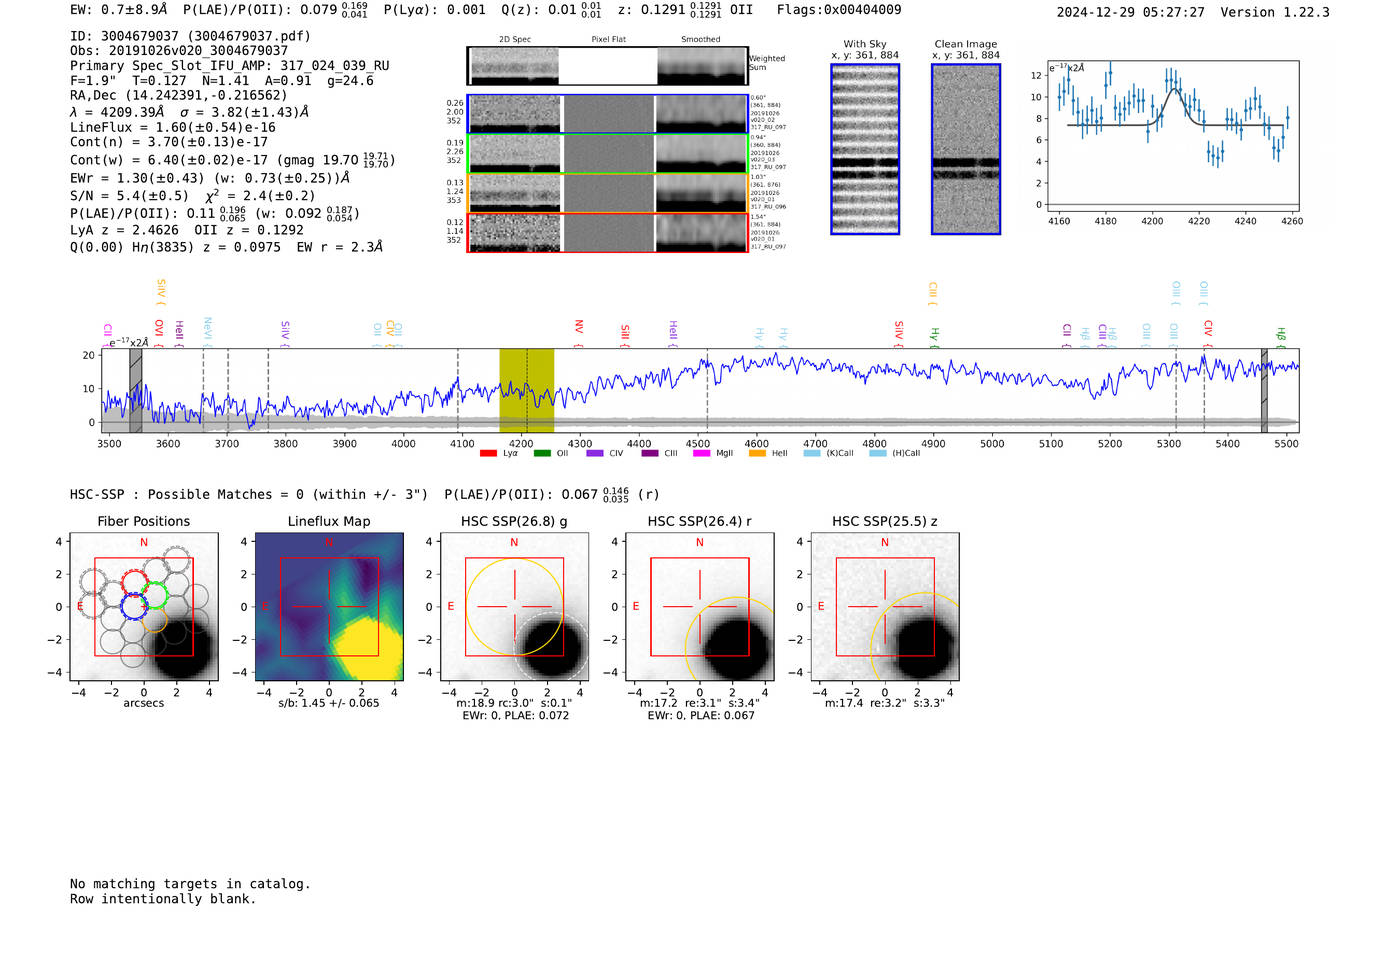
Task: Open the Clean Image cutout
Action: [966, 149]
